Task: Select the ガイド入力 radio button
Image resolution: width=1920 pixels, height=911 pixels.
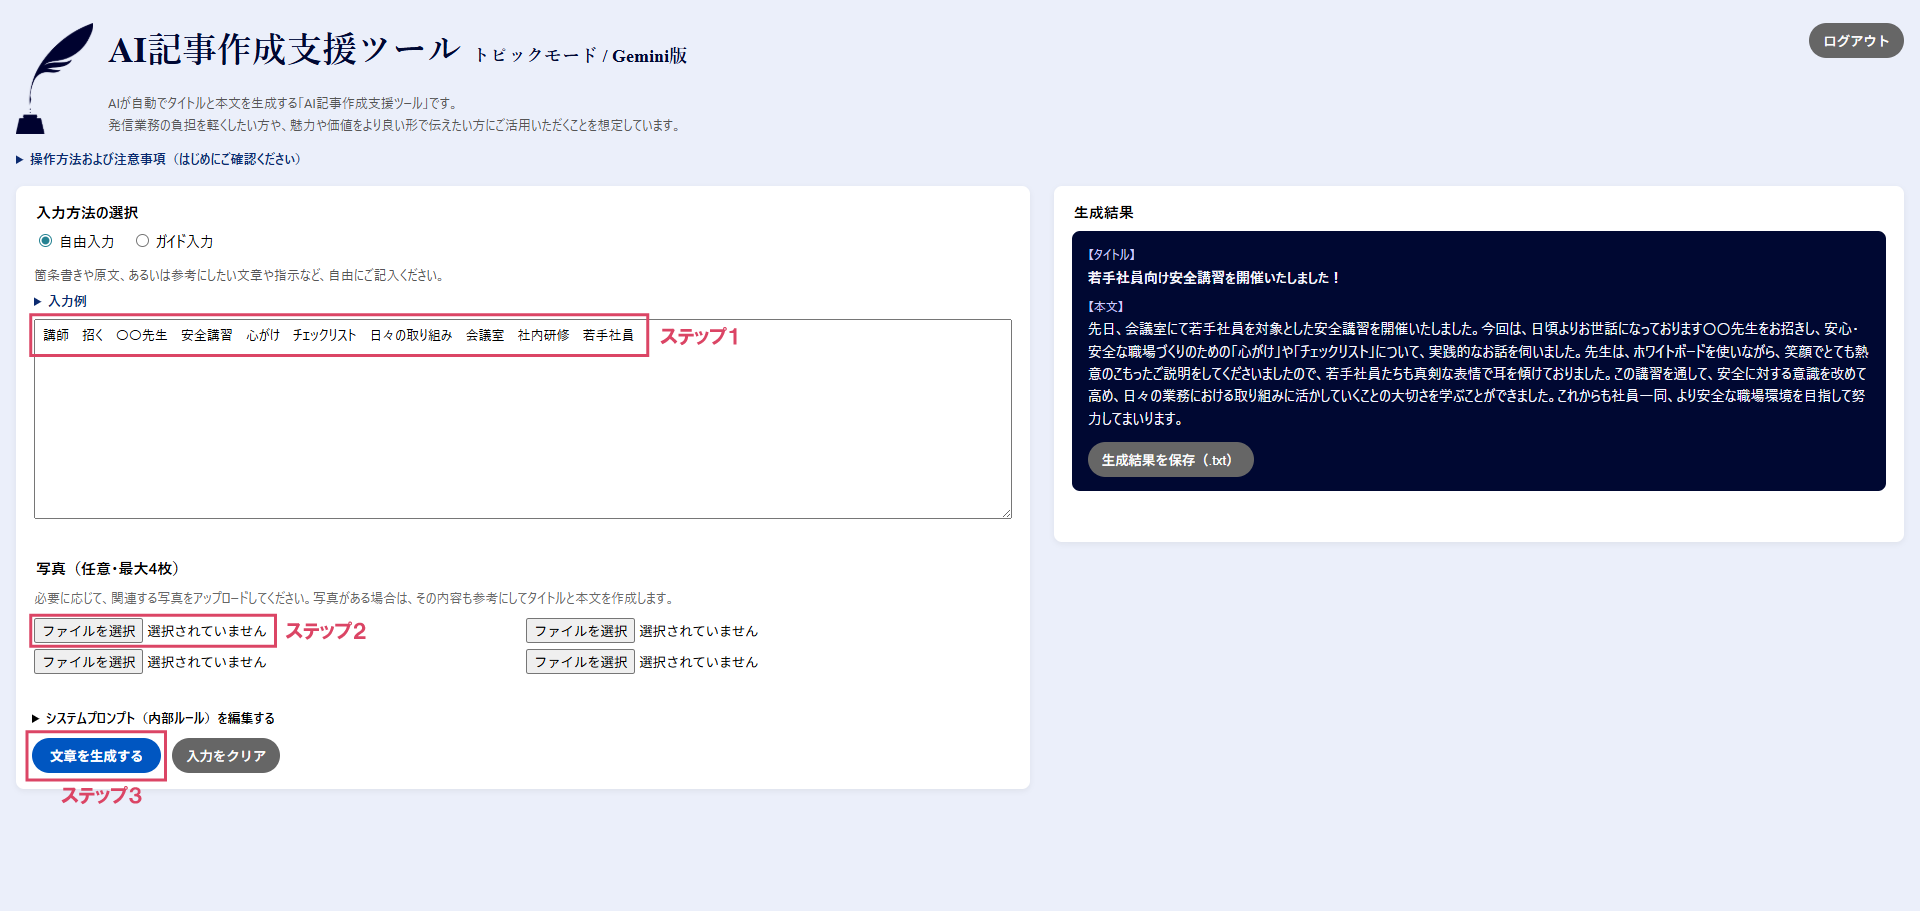Action: point(142,241)
